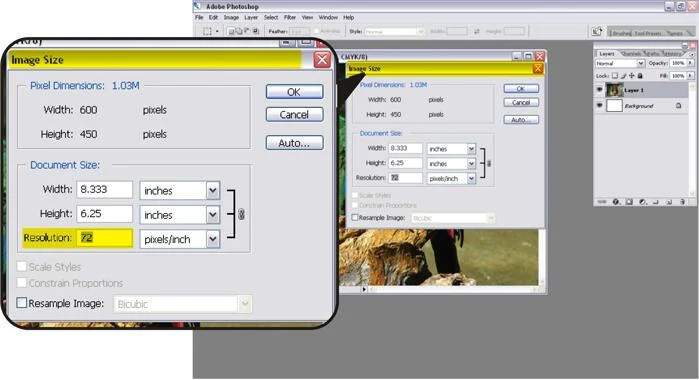
Task: Click the Add layer style icon
Action: tap(616, 202)
